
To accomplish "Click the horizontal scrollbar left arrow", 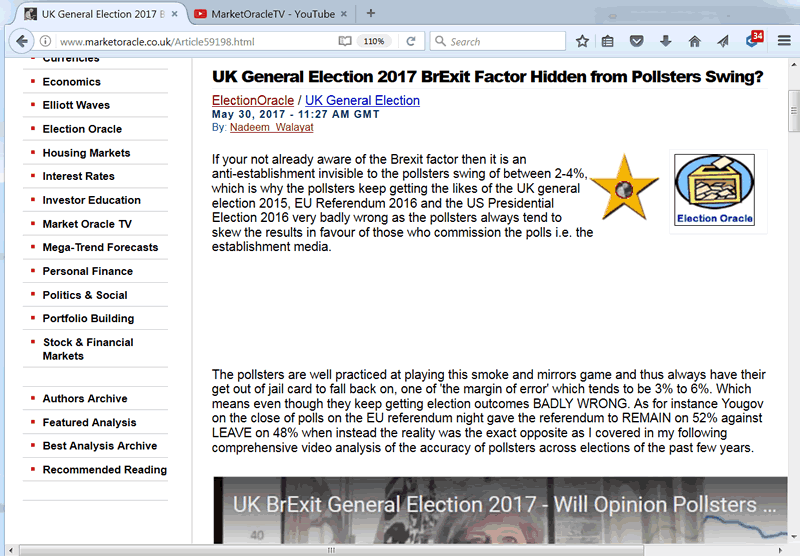I will (10, 550).
